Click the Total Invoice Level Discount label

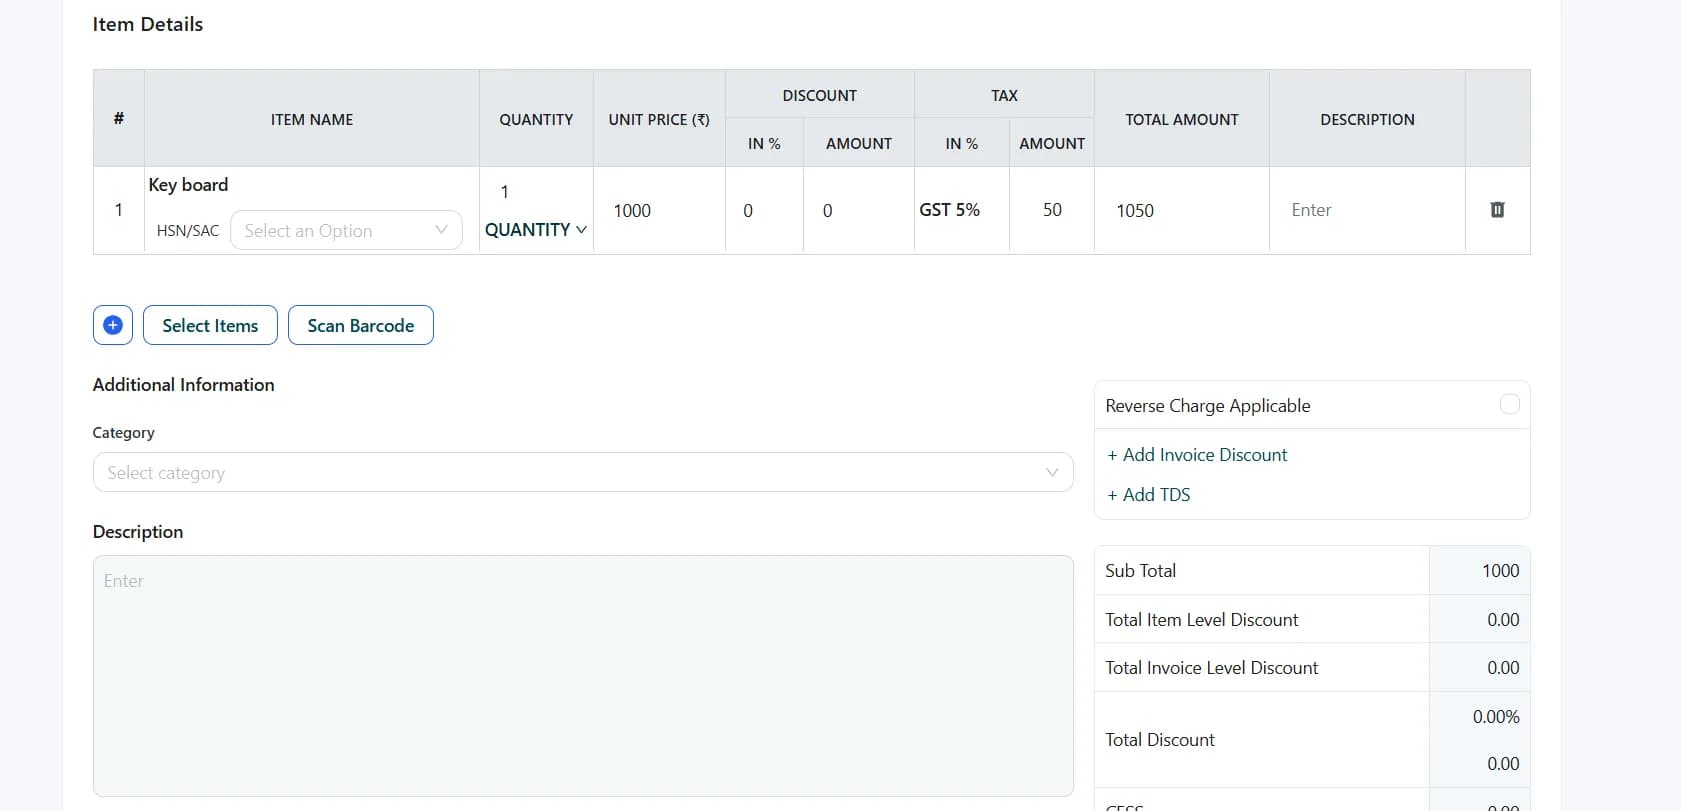coord(1212,668)
